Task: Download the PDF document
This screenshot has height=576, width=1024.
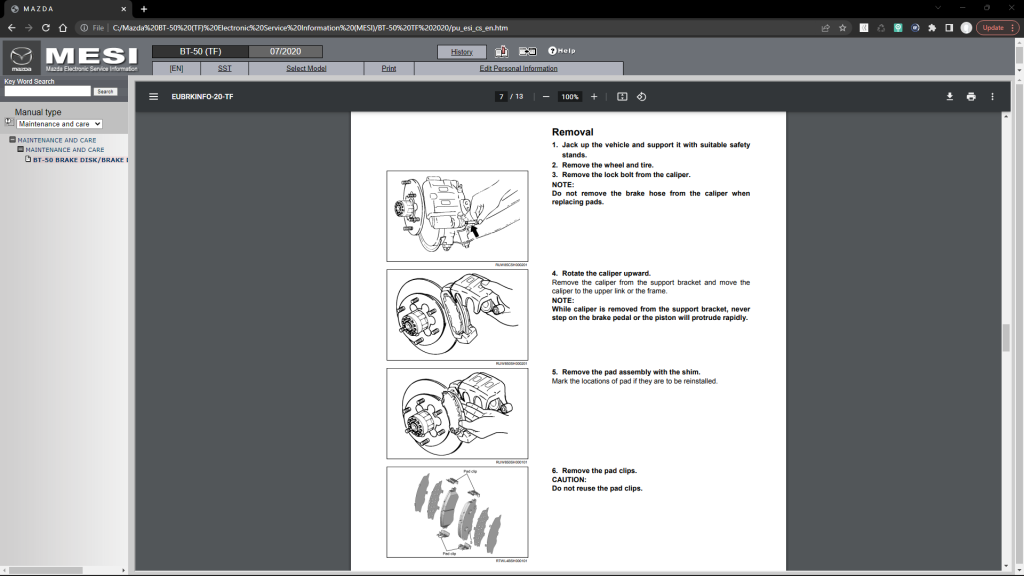Action: point(950,97)
